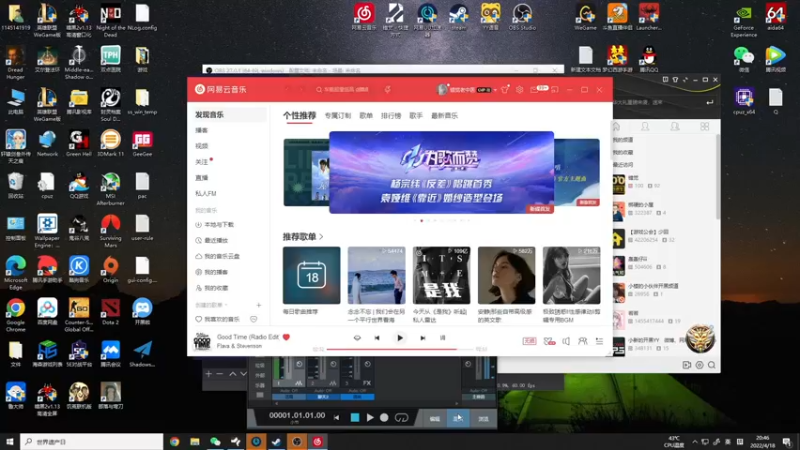This screenshot has height=450, width=800.
Task: Open Steam from the taskbar
Action: point(276,442)
